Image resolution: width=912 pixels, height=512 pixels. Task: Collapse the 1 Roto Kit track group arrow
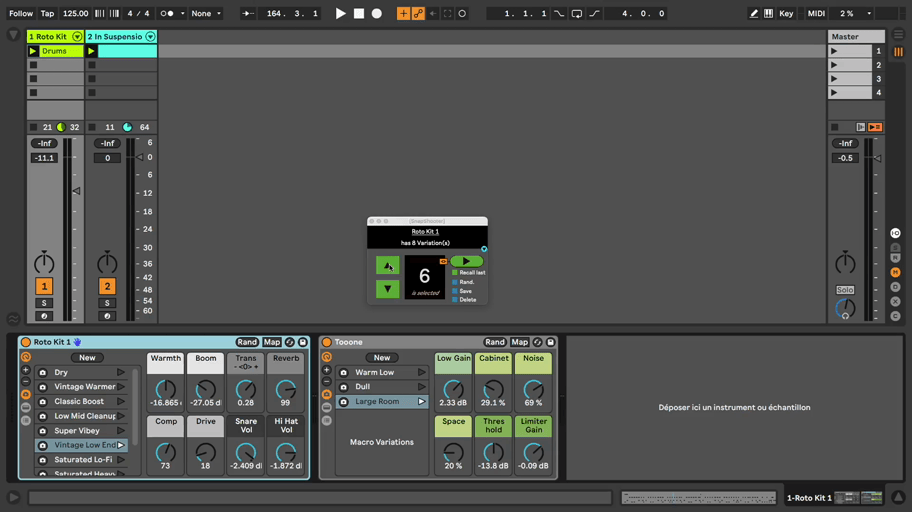77,37
